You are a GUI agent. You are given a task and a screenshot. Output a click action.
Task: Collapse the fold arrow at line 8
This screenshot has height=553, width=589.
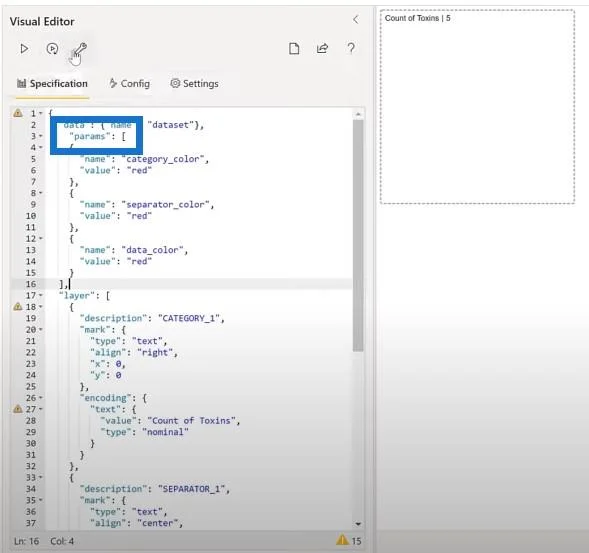coord(41,193)
